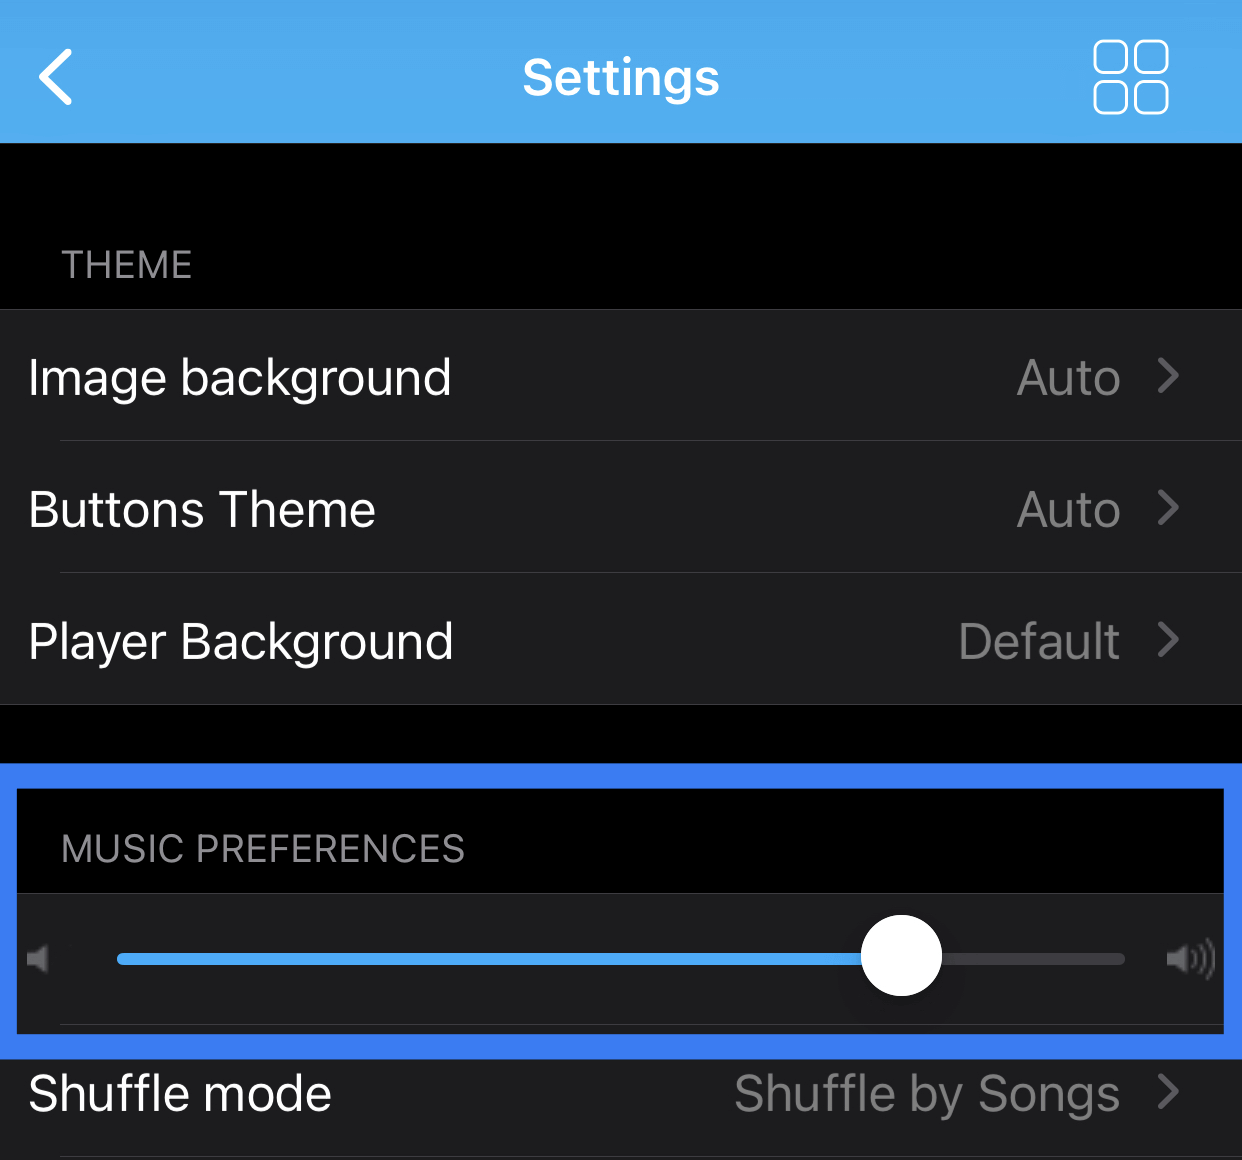
Task: Click the unfilled gray part of volume track
Action: (1033, 959)
